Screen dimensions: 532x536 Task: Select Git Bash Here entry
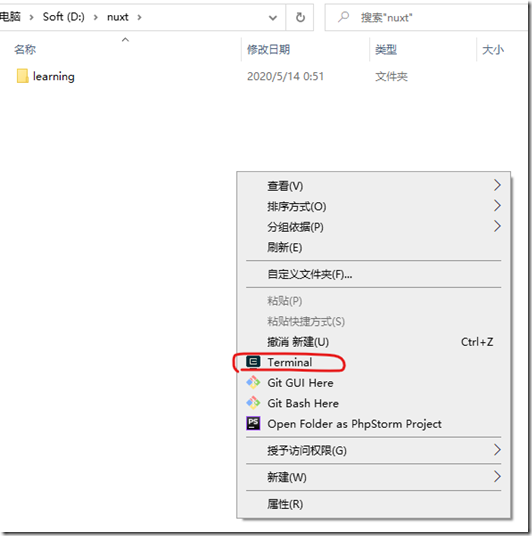373,403
